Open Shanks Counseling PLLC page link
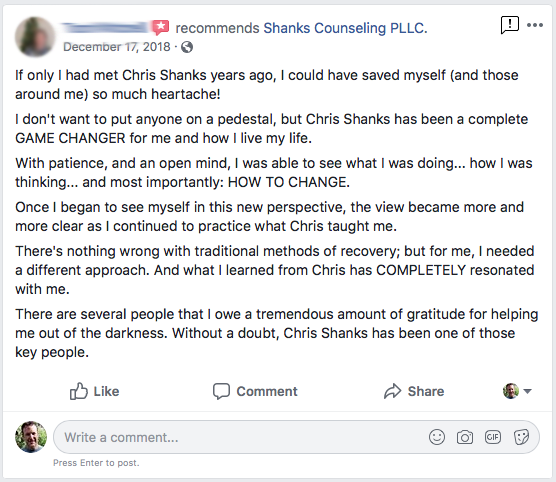 click(x=345, y=28)
